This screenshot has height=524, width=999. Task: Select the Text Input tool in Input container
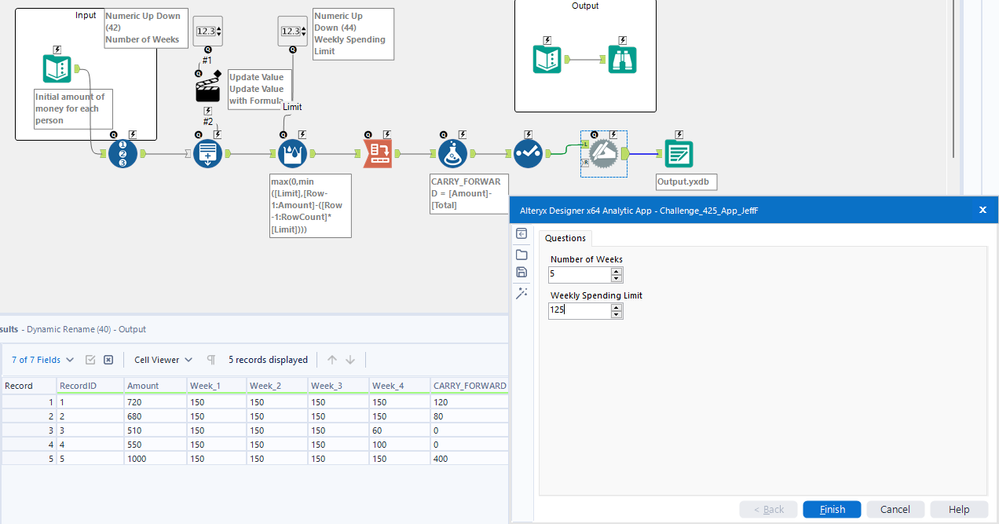(x=57, y=68)
